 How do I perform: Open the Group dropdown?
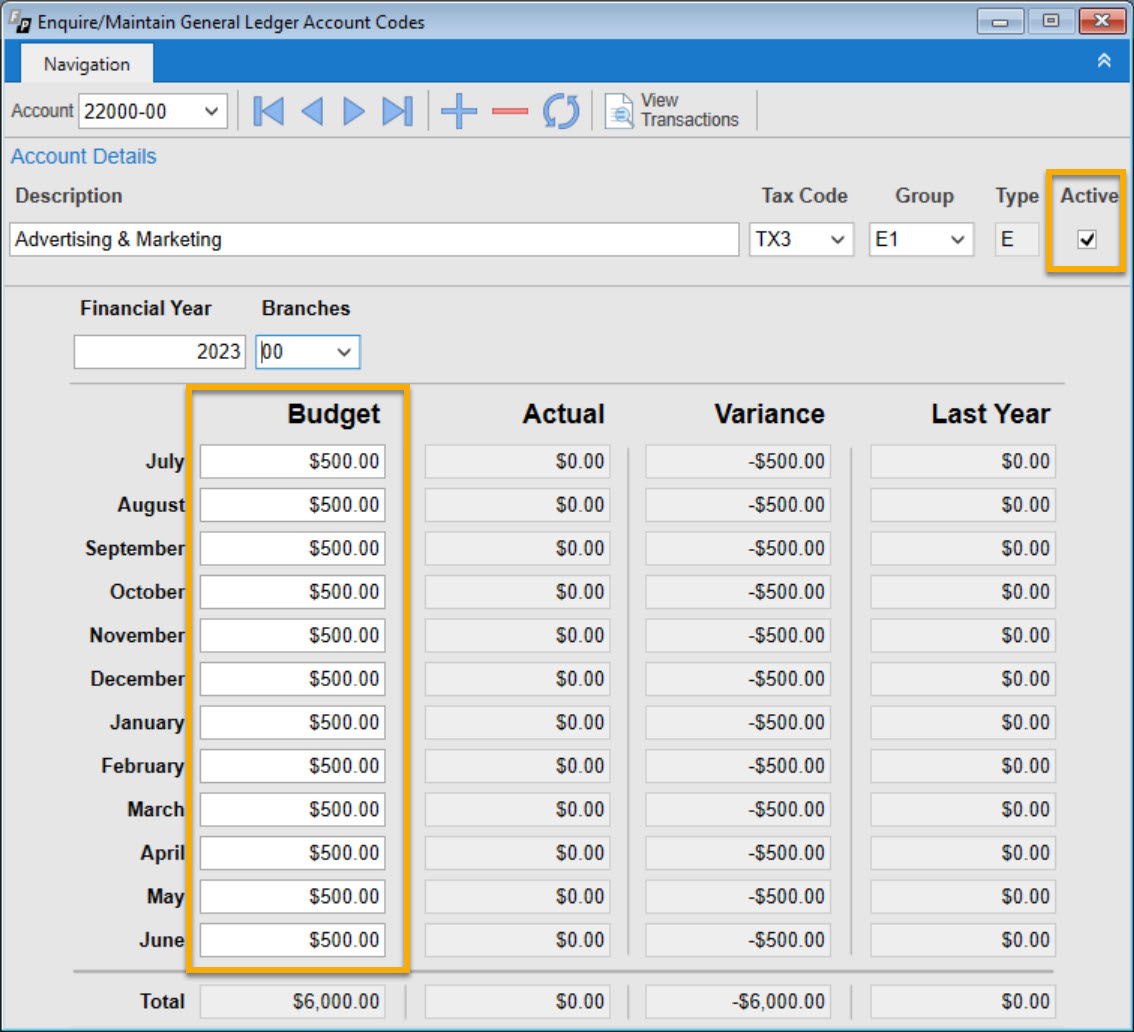(957, 240)
